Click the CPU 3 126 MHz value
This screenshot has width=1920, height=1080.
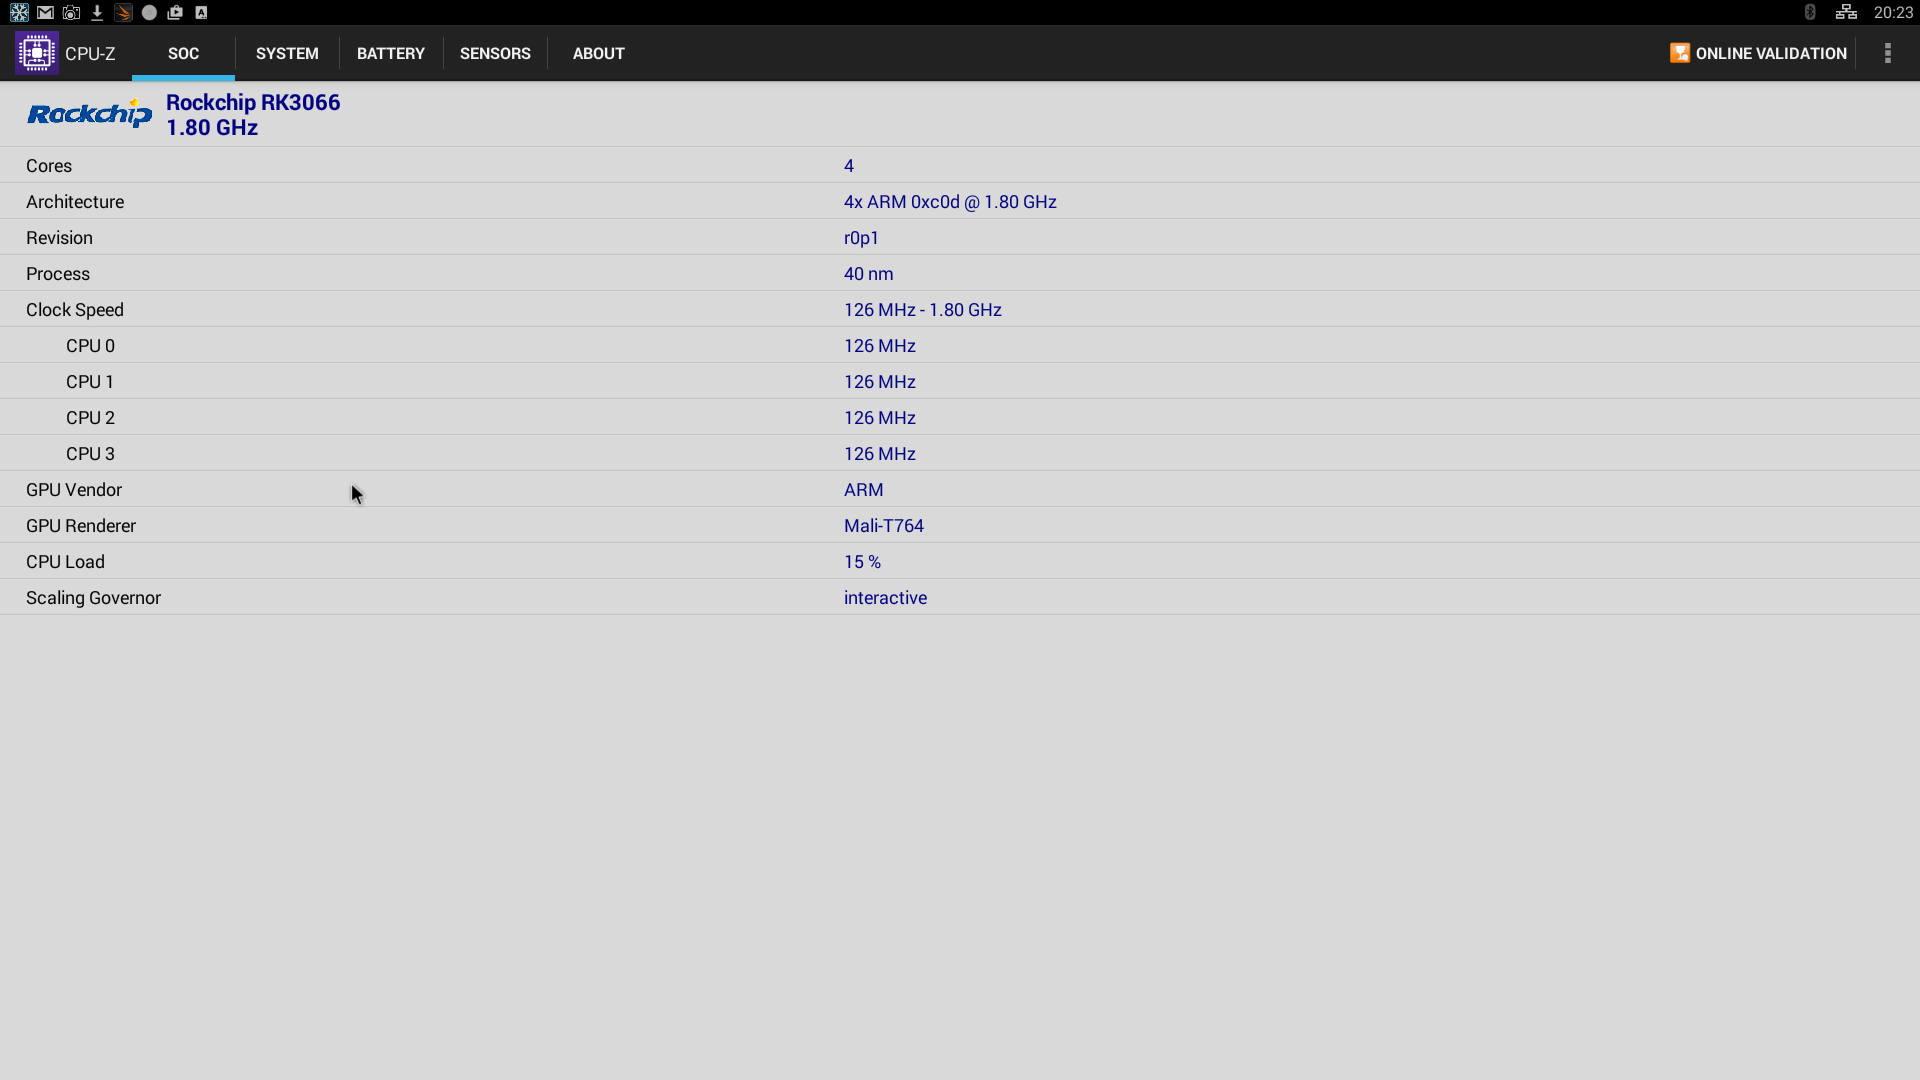pos(879,454)
